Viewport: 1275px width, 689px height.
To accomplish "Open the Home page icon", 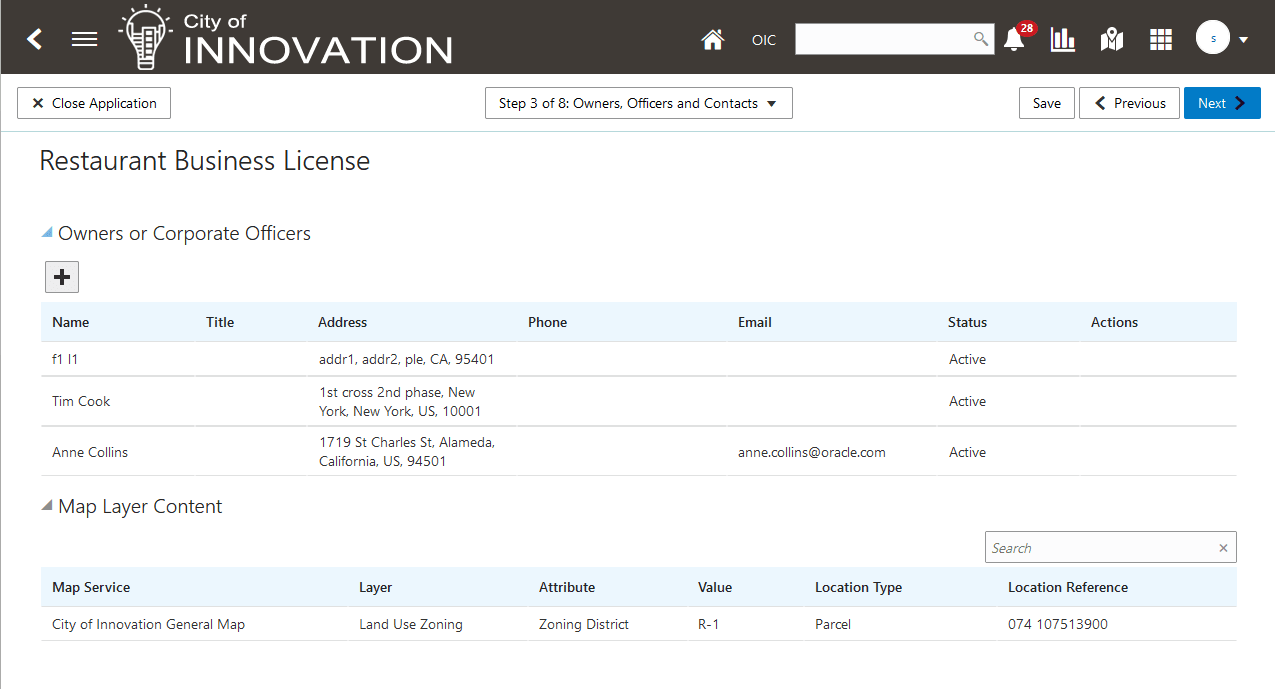I will 712,40.
